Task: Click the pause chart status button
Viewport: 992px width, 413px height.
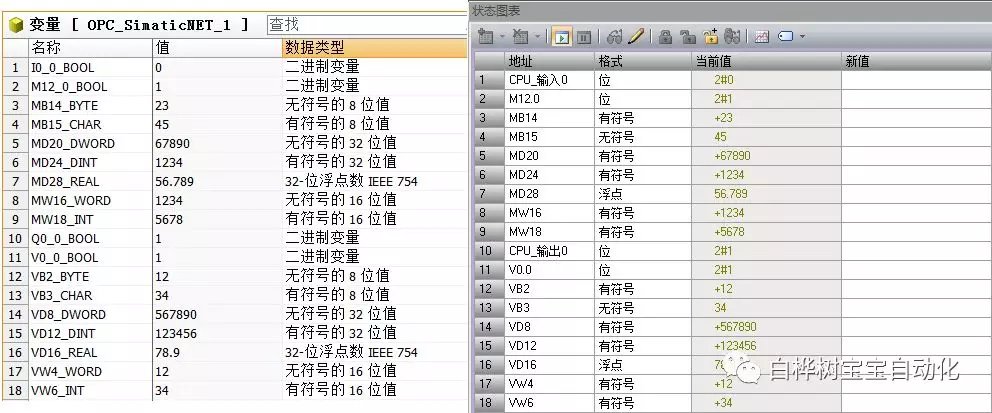Action: coord(583,37)
